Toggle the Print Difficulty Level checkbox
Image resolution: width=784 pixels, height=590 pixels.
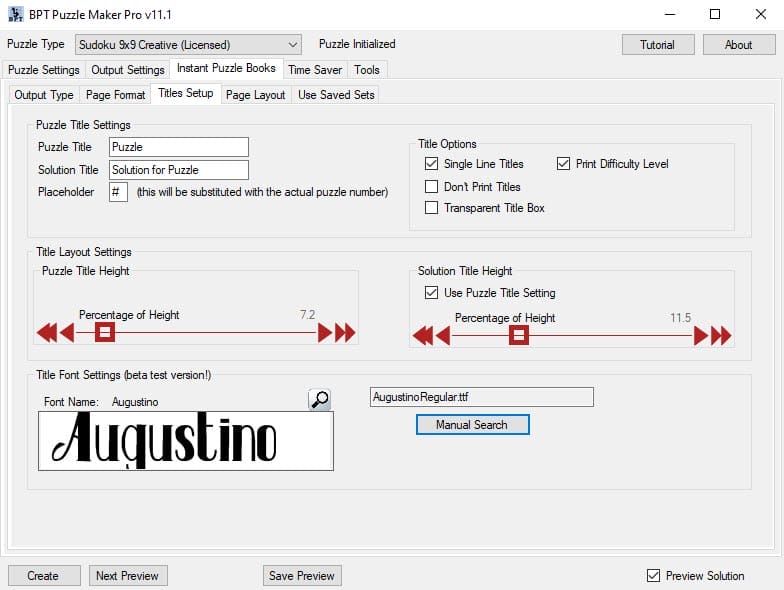coord(563,164)
